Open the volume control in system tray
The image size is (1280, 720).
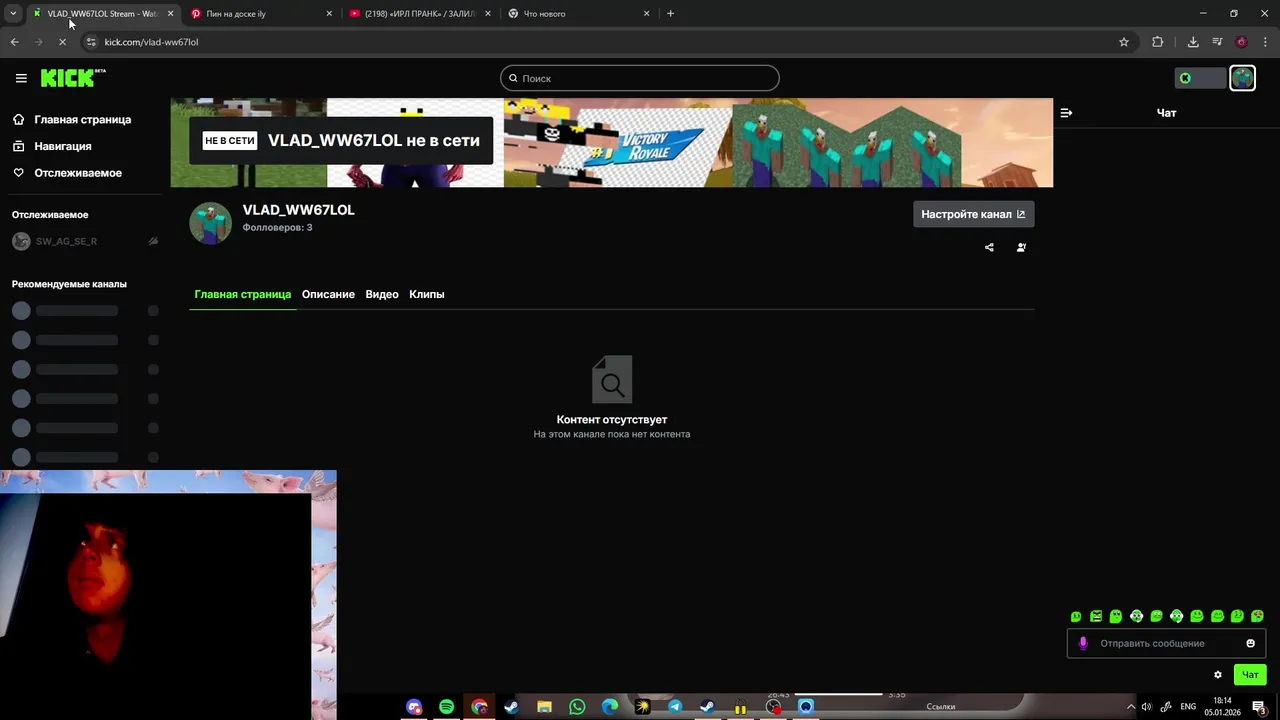(x=1146, y=707)
